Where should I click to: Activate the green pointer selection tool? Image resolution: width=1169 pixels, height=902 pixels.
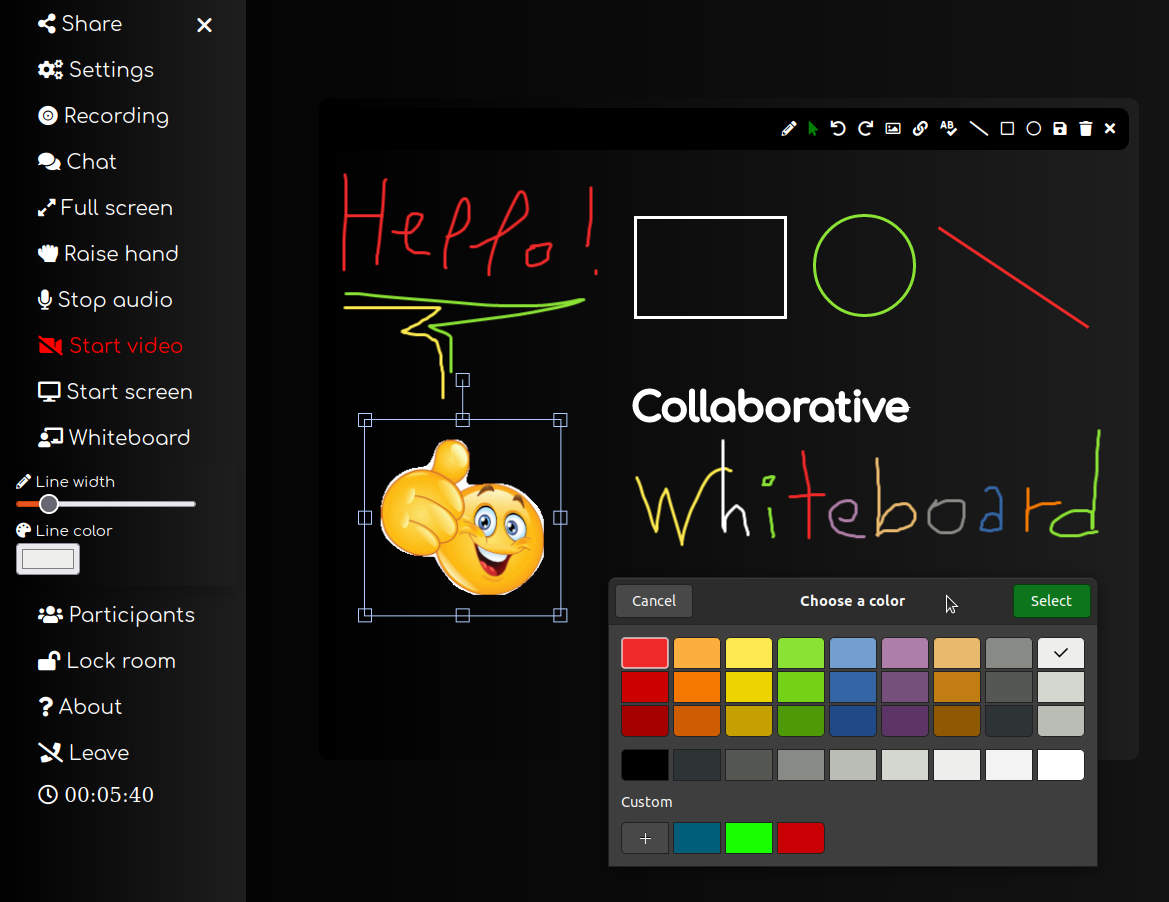point(812,128)
